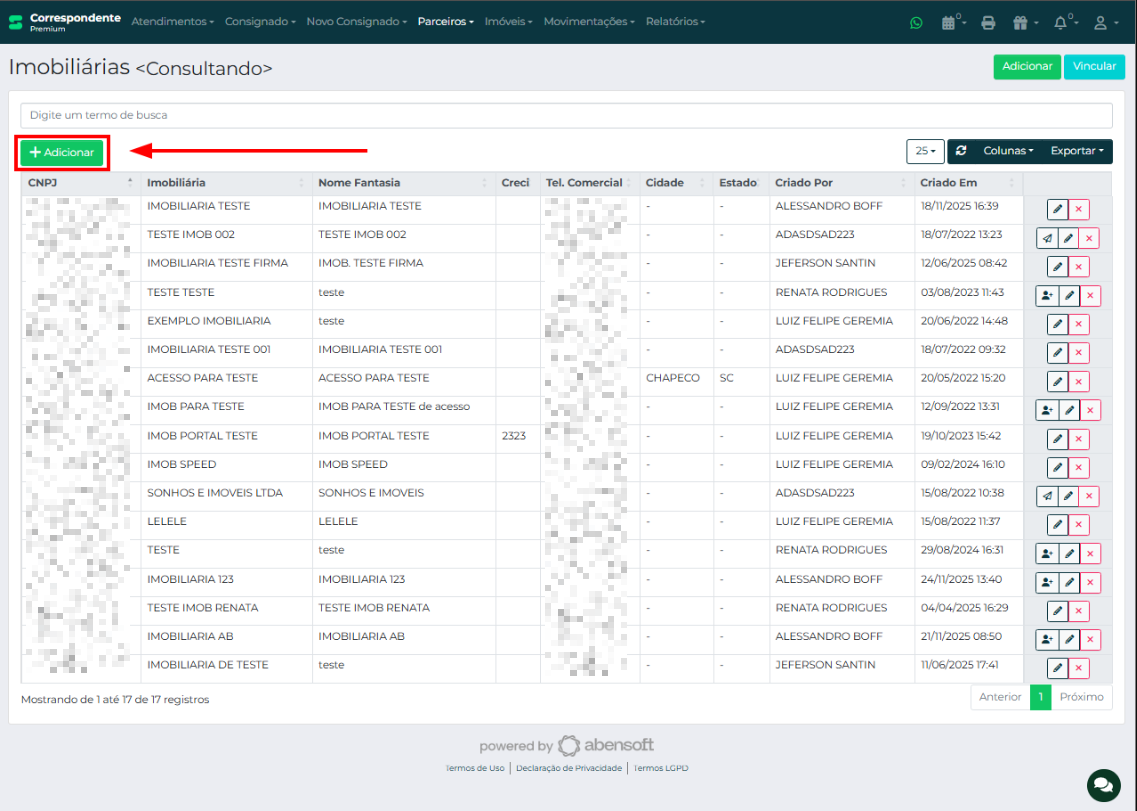
Task: Open the user profile icon menu
Action: 1100,22
